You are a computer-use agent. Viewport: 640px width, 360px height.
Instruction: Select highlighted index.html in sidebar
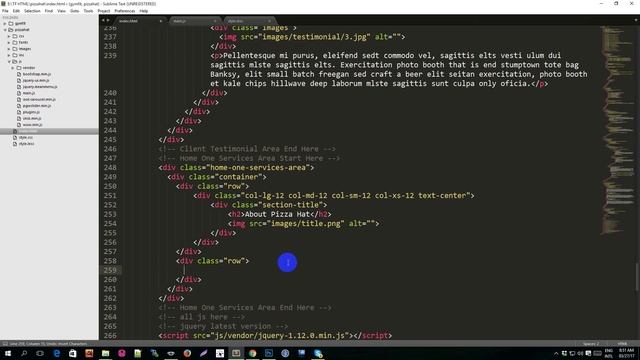click(49, 131)
